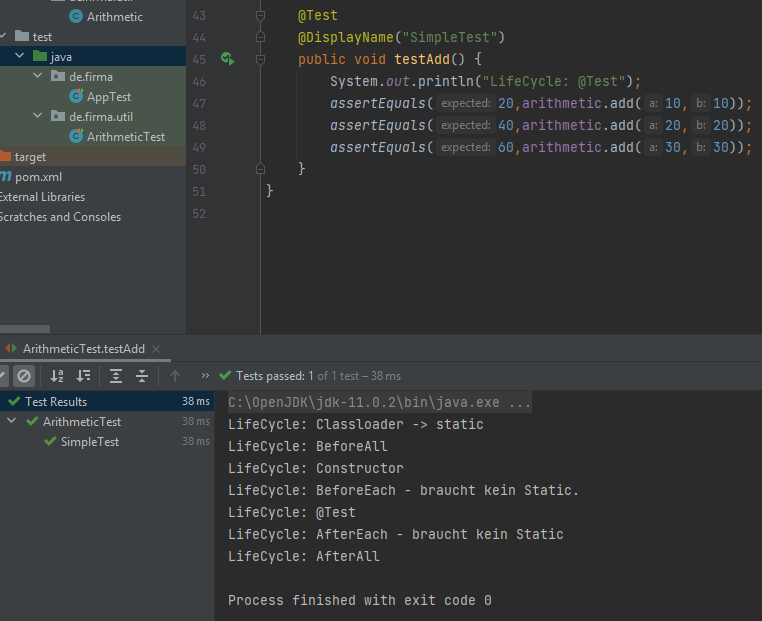This screenshot has height=621, width=762.
Task: Toggle the show ignored tests filter
Action: tap(24, 376)
